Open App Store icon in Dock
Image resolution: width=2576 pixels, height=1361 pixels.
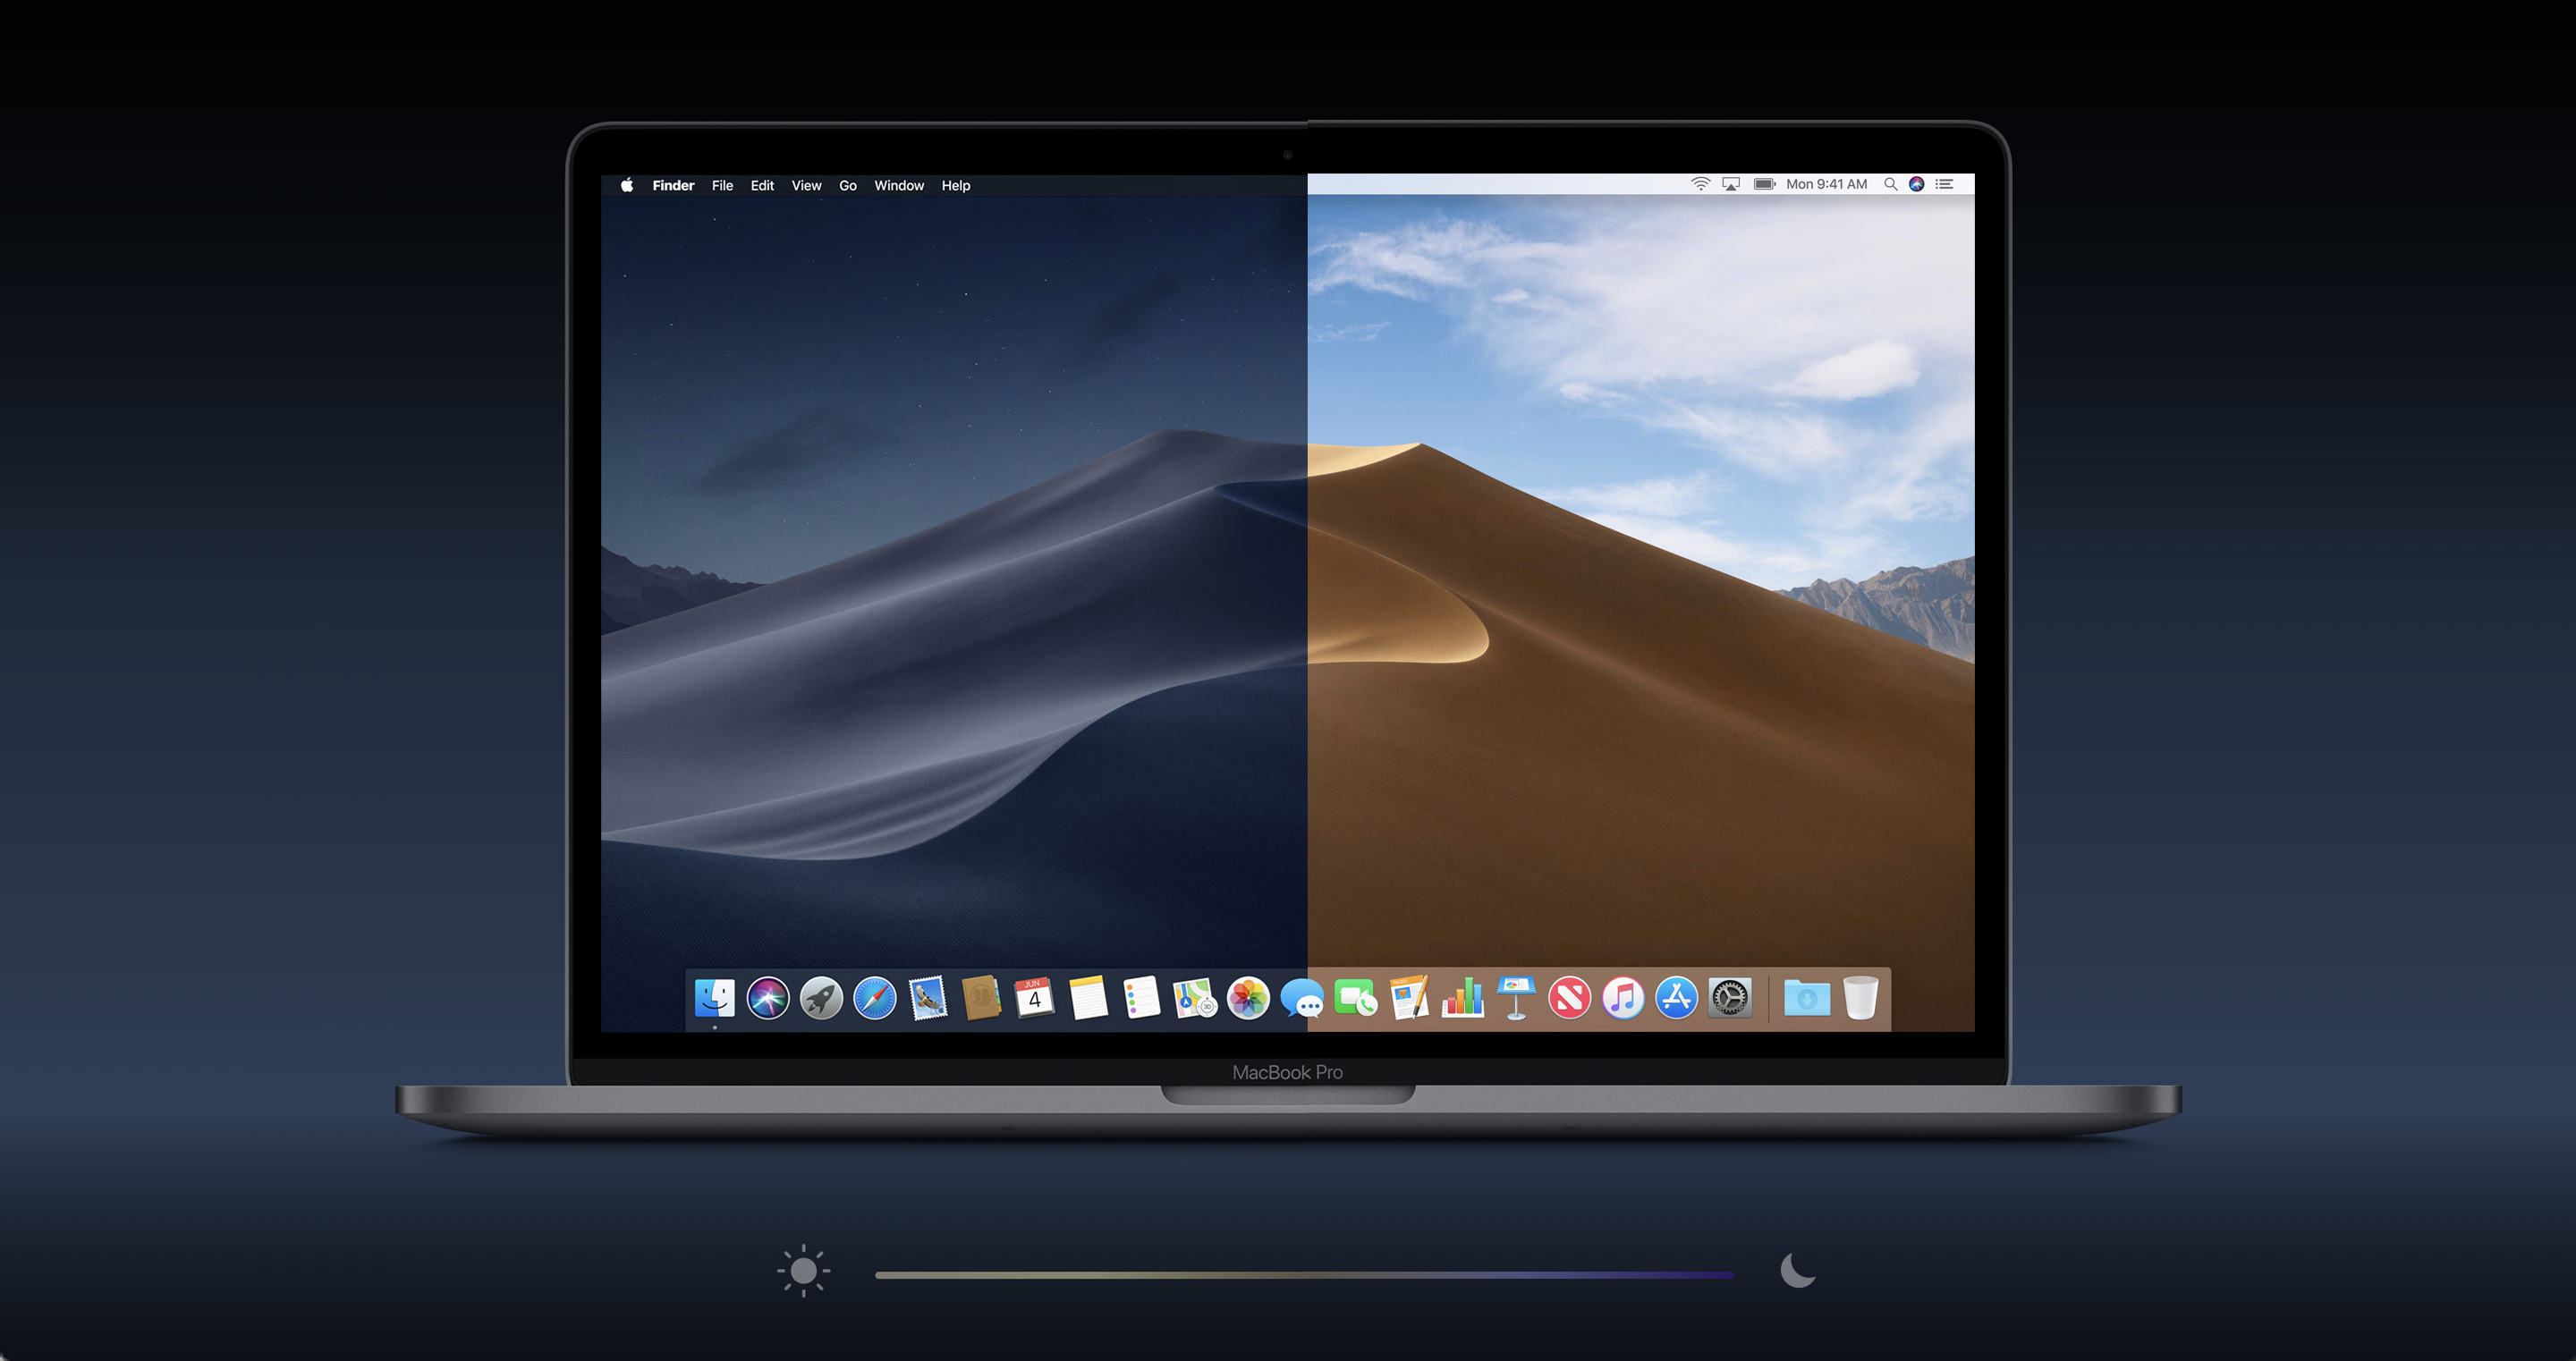pos(1677,998)
